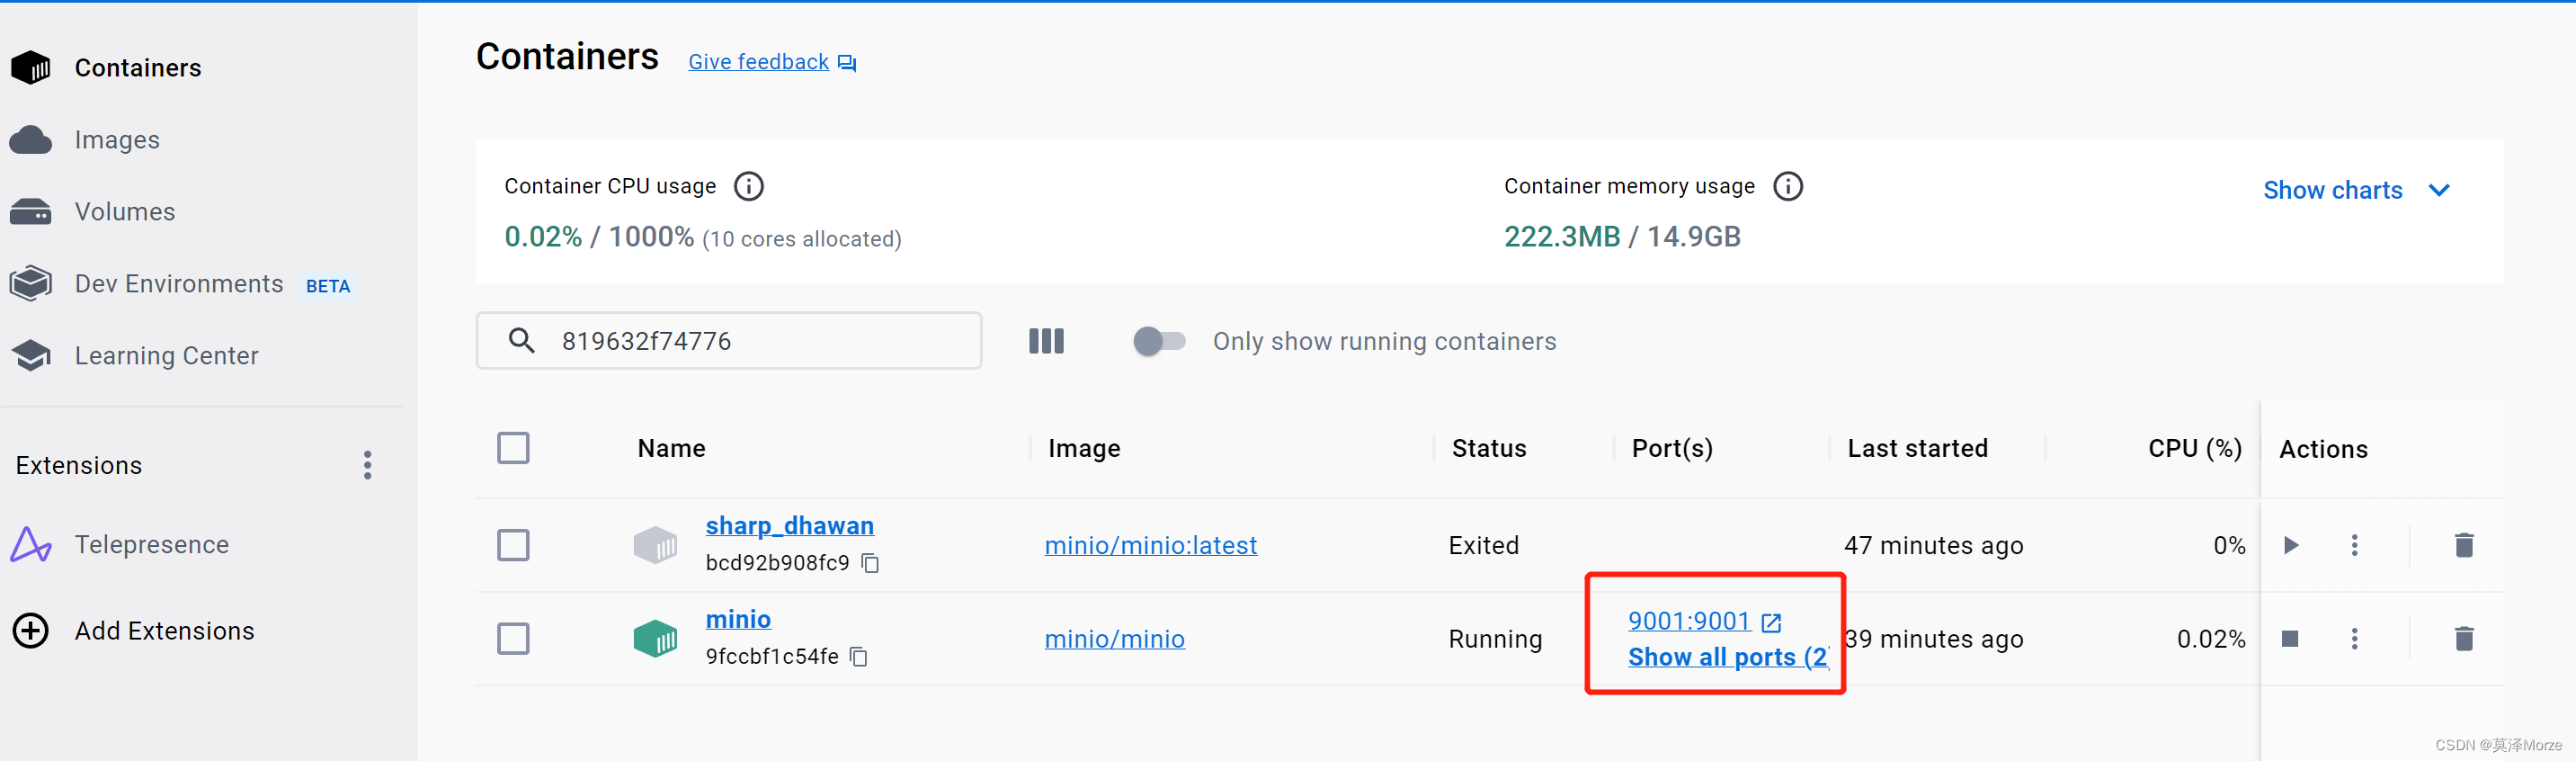The height and width of the screenshot is (761, 2576).
Task: Click the Images cloud icon
Action: coord(31,140)
